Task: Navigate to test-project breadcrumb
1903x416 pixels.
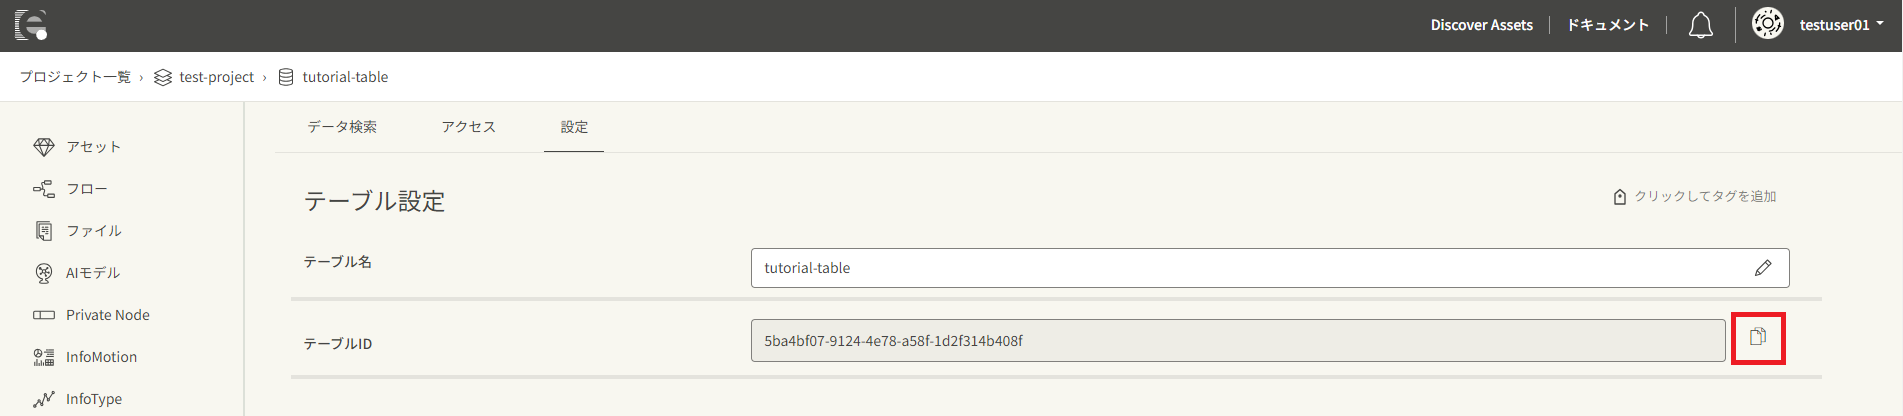Action: pyautogui.click(x=216, y=77)
